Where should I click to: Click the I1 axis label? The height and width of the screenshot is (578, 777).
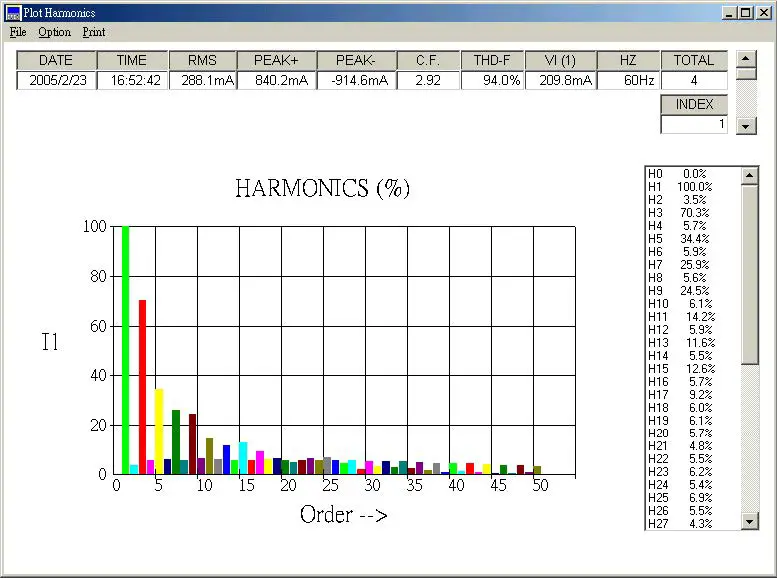50,342
